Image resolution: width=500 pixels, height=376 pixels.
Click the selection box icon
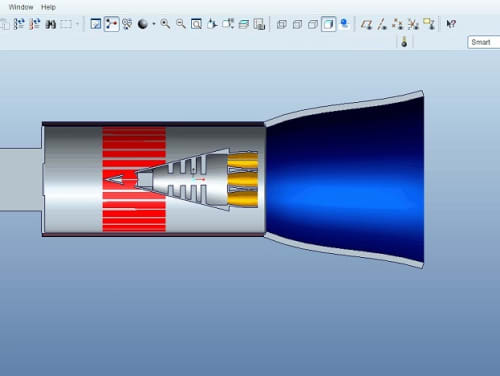[x=66, y=24]
